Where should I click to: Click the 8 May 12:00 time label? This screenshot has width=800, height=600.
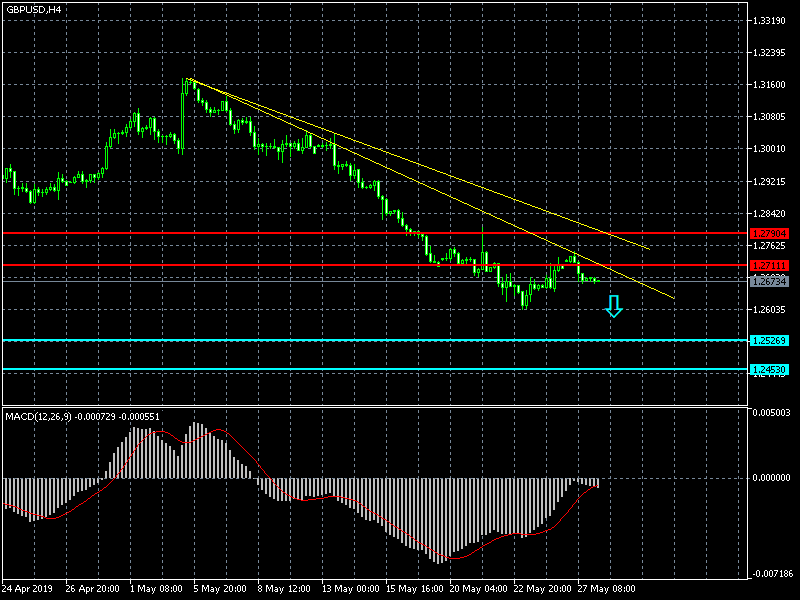[x=284, y=589]
